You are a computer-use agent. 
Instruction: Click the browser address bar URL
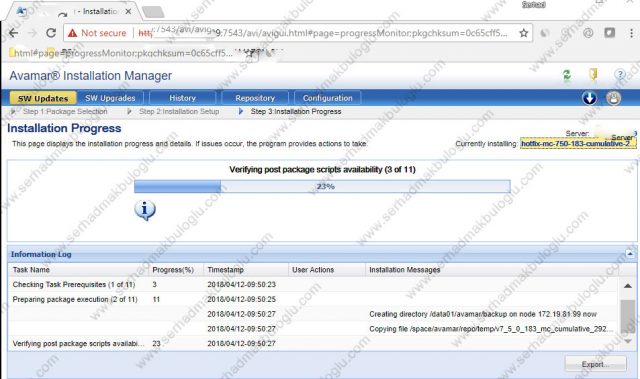click(322, 33)
